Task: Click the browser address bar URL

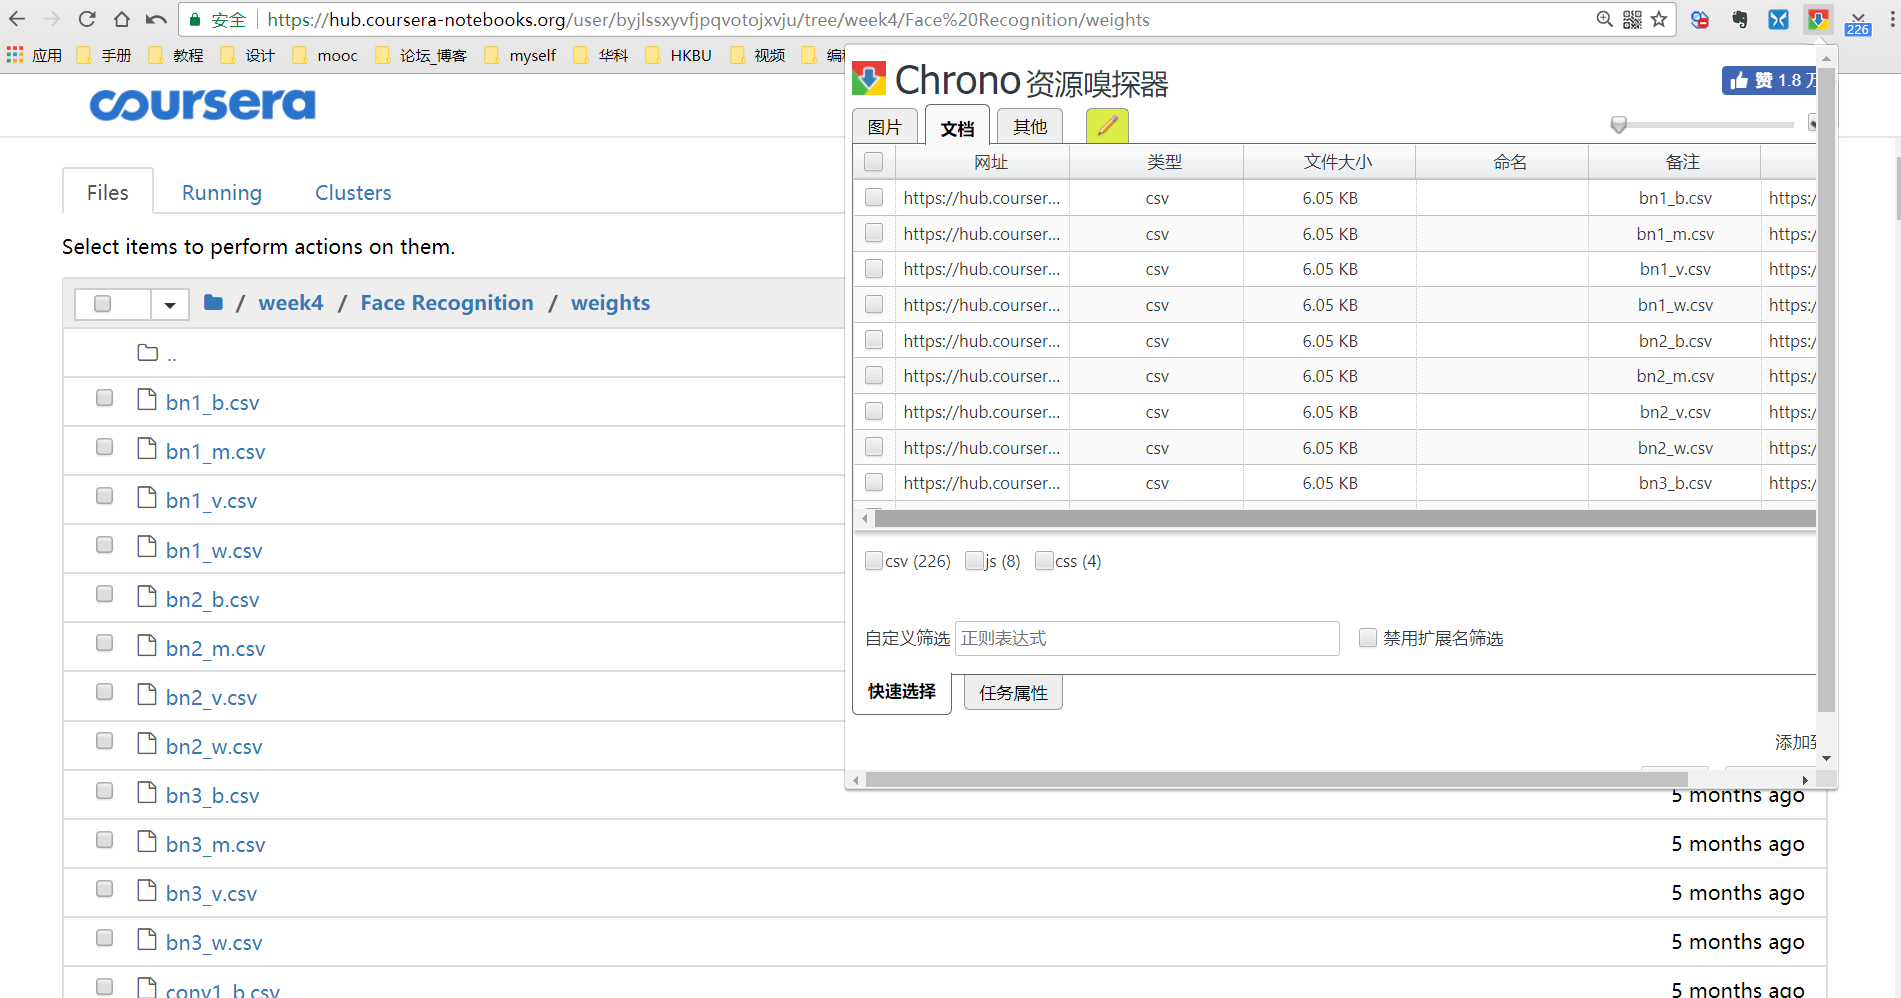Action: point(709,19)
